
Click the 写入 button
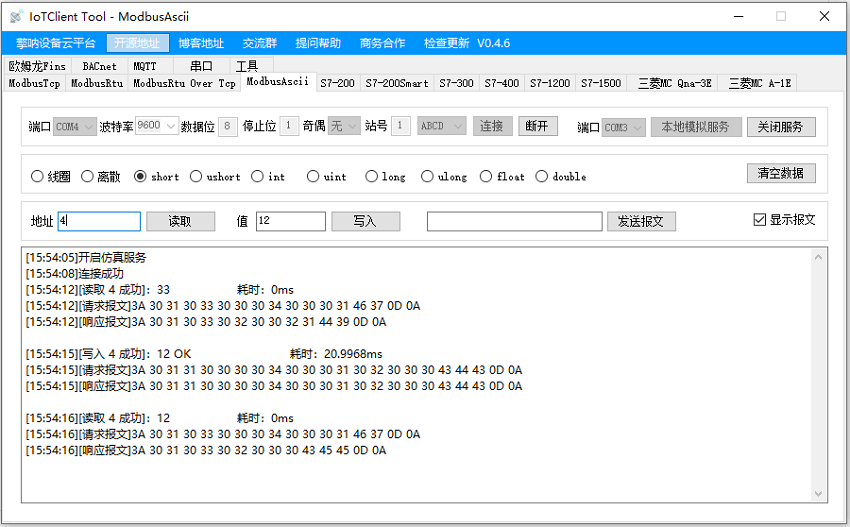point(365,222)
